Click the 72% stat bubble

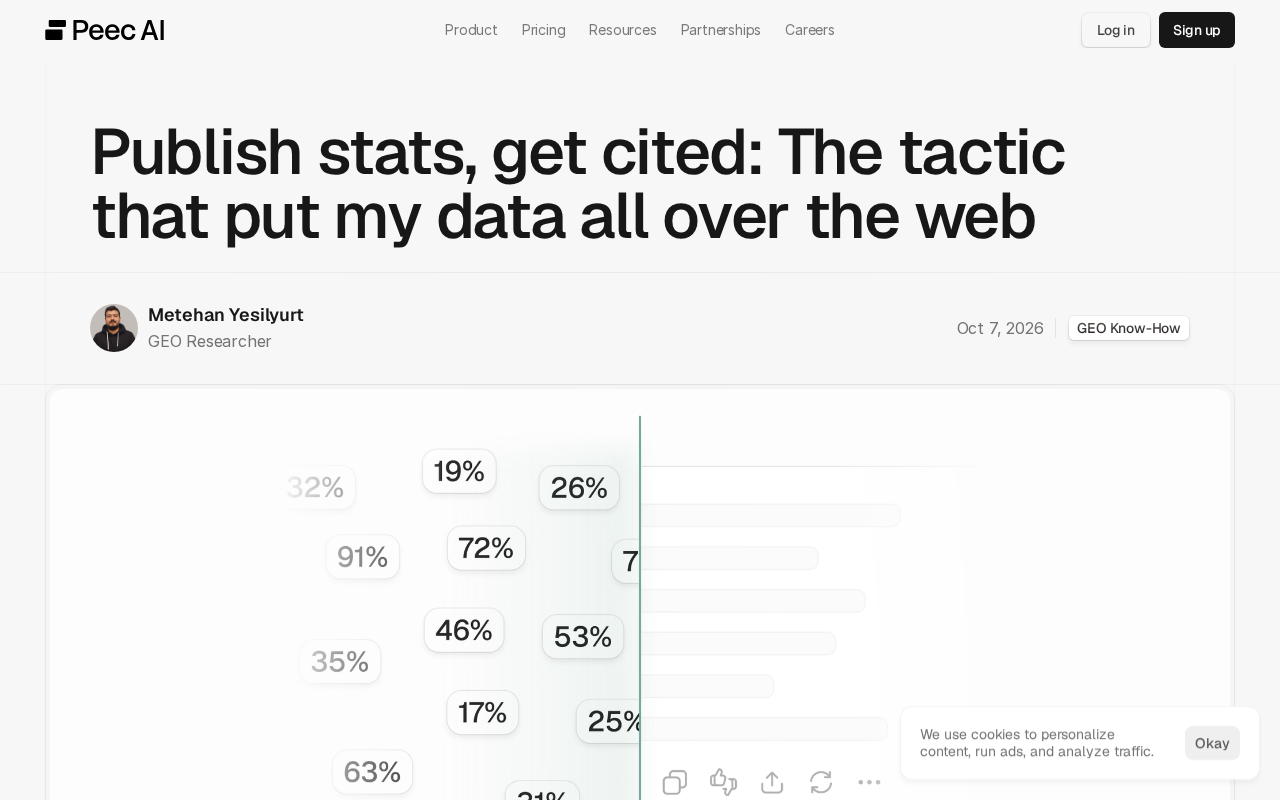coord(486,548)
